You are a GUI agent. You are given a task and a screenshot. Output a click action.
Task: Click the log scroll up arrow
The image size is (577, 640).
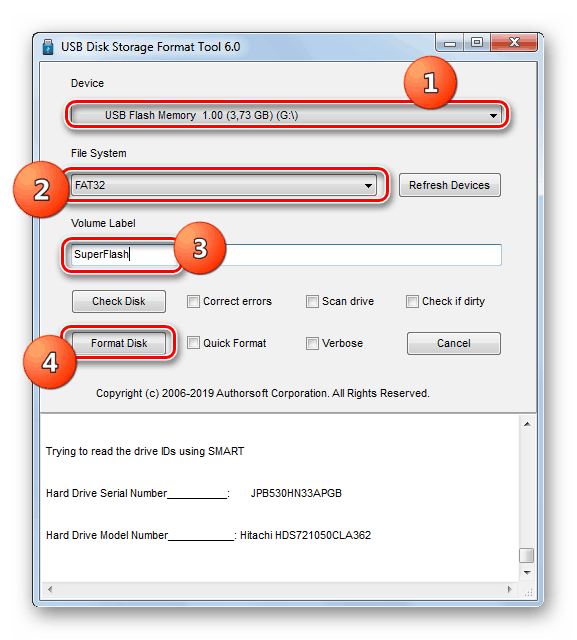pos(527,424)
